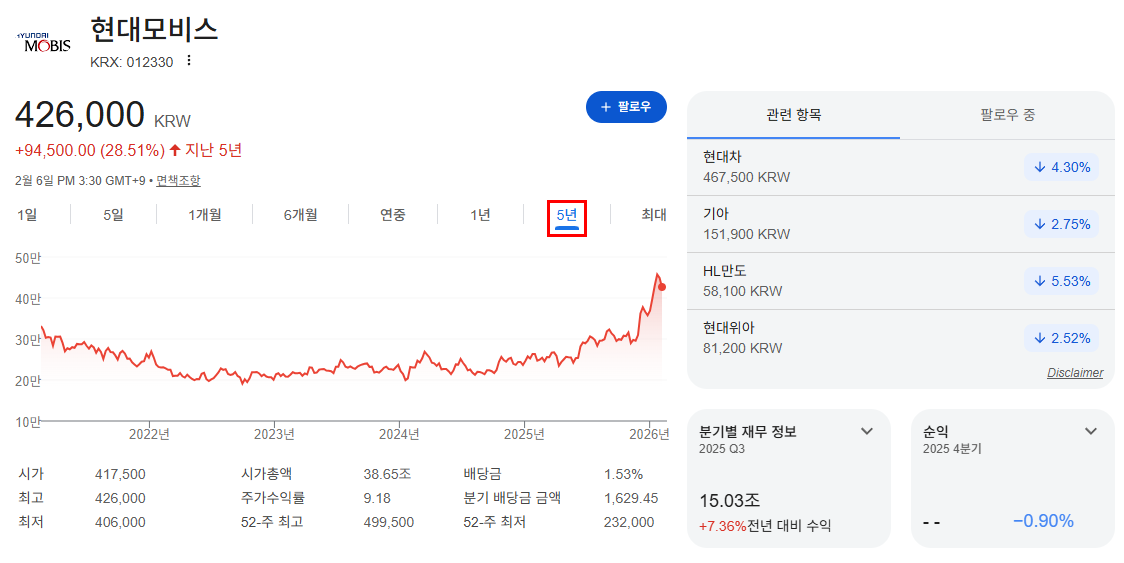Viewport: 1124px width, 563px height.
Task: Select the 5년 time range tab
Action: 566,217
